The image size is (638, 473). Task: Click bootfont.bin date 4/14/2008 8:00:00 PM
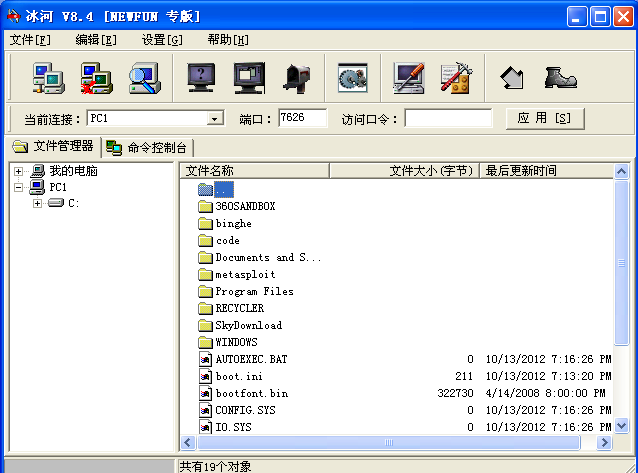click(545, 393)
